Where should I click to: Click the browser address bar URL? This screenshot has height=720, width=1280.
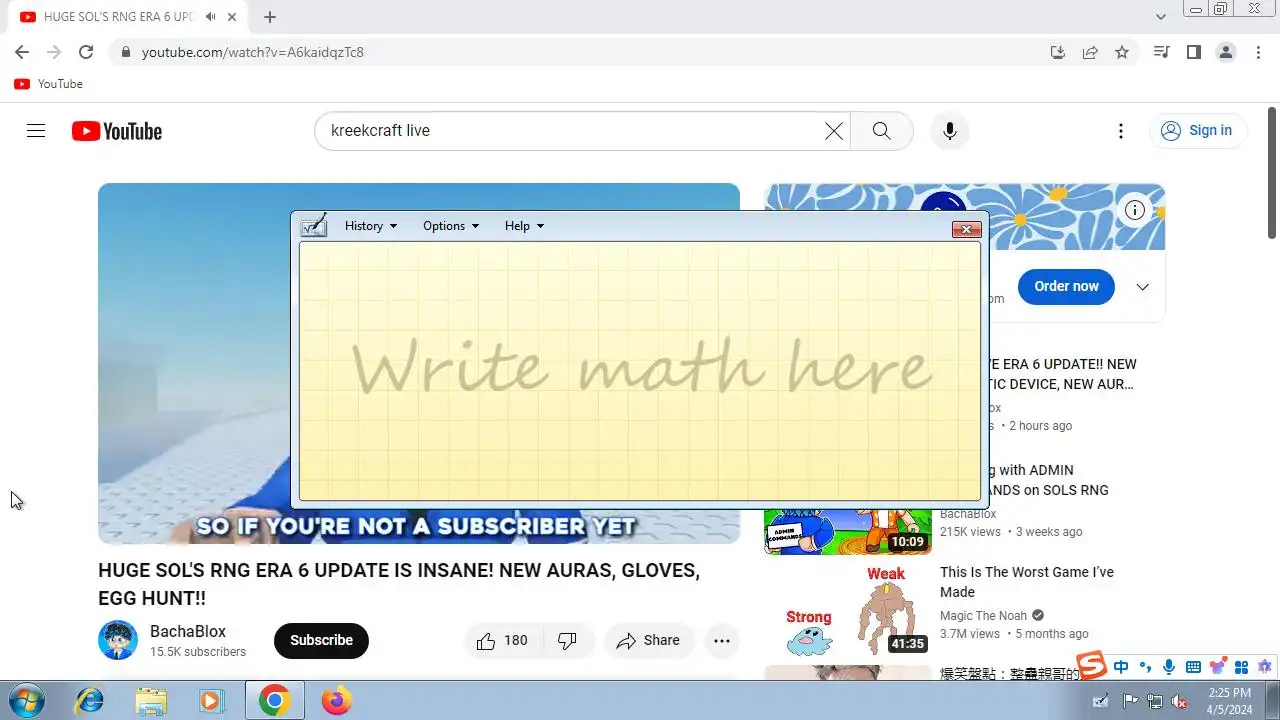click(x=253, y=52)
